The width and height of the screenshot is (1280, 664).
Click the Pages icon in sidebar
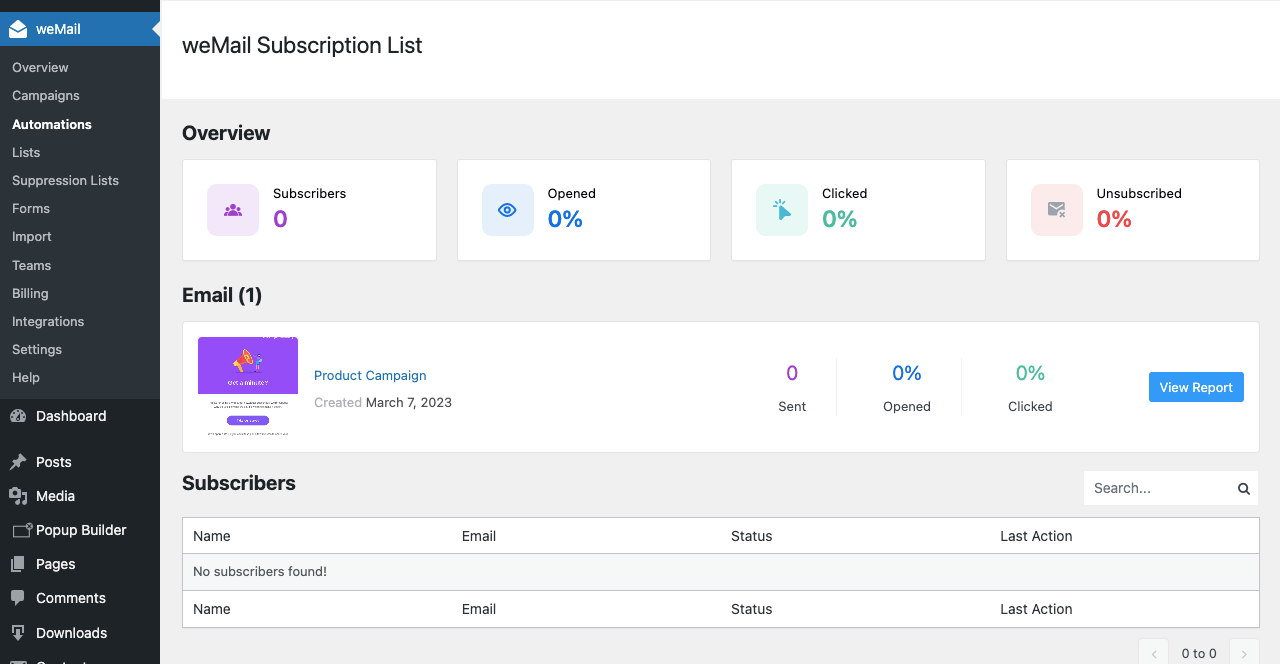coord(18,564)
